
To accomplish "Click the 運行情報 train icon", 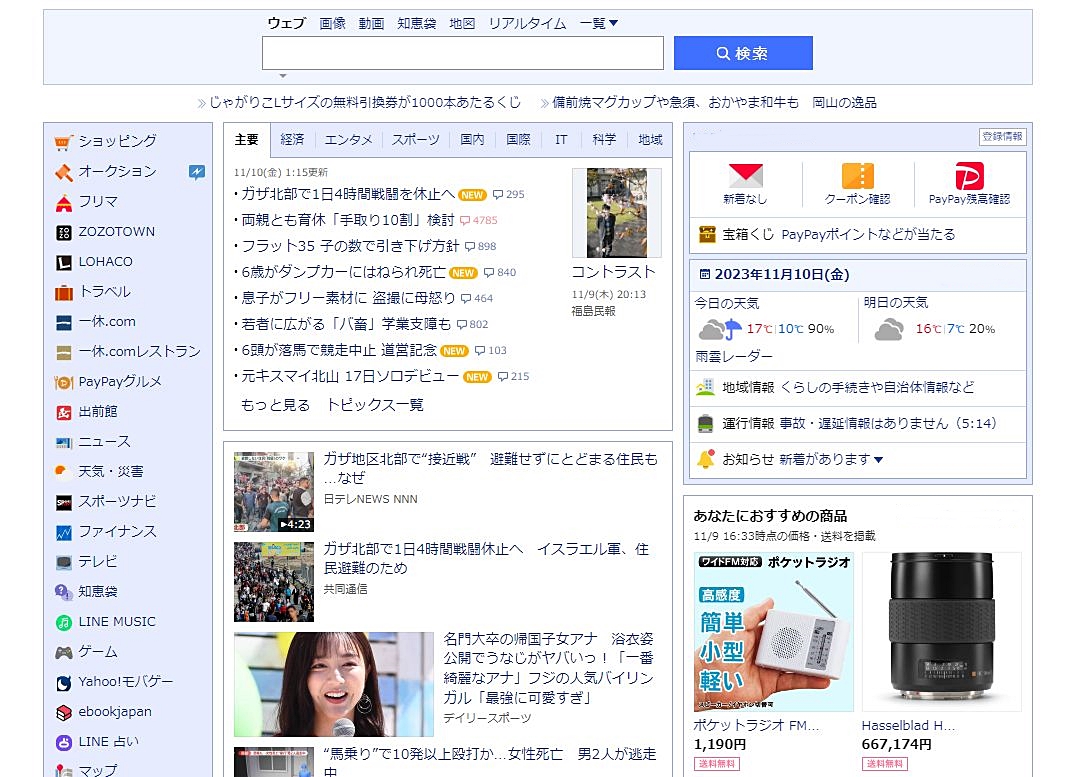I will pos(705,423).
